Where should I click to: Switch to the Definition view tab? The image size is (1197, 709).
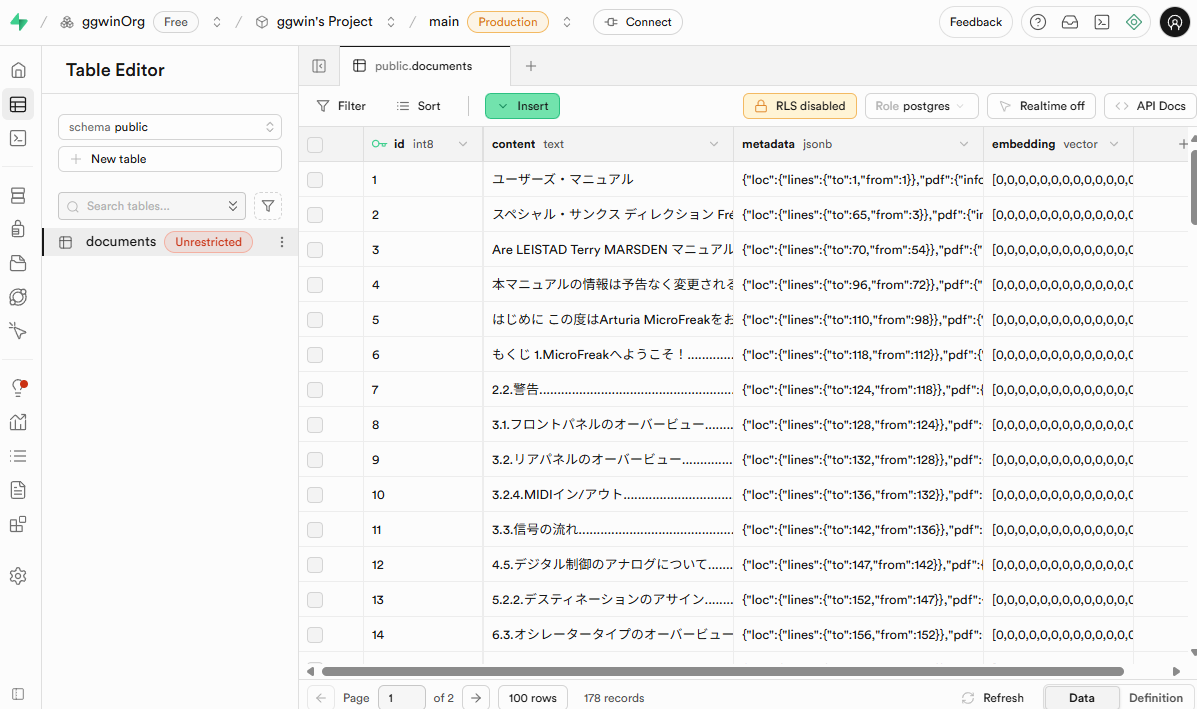[1156, 698]
